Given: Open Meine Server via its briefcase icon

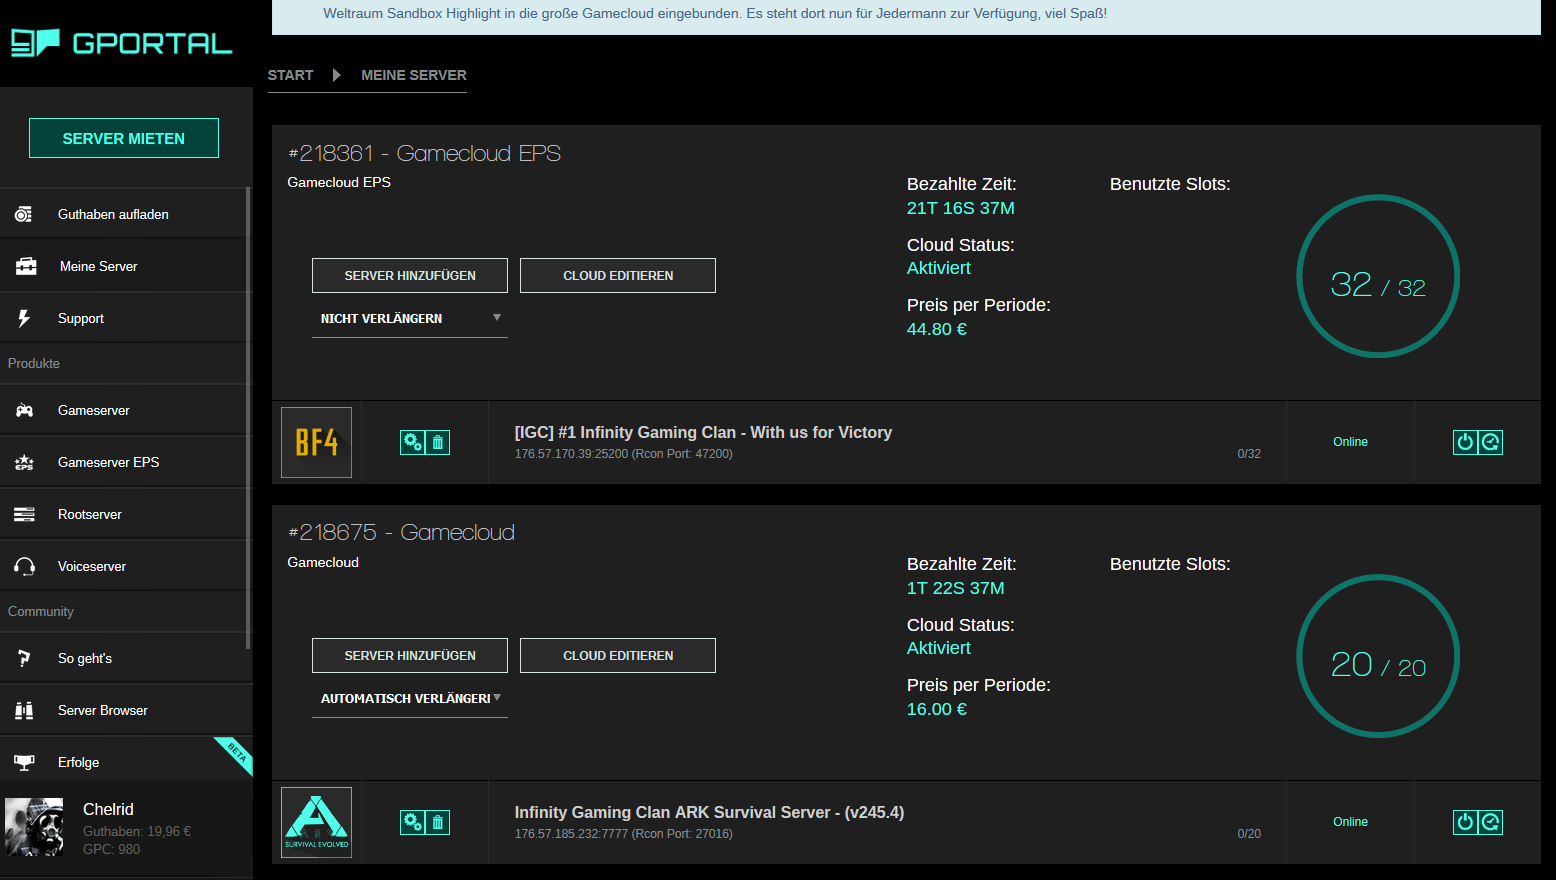Looking at the screenshot, I should pos(26,266).
